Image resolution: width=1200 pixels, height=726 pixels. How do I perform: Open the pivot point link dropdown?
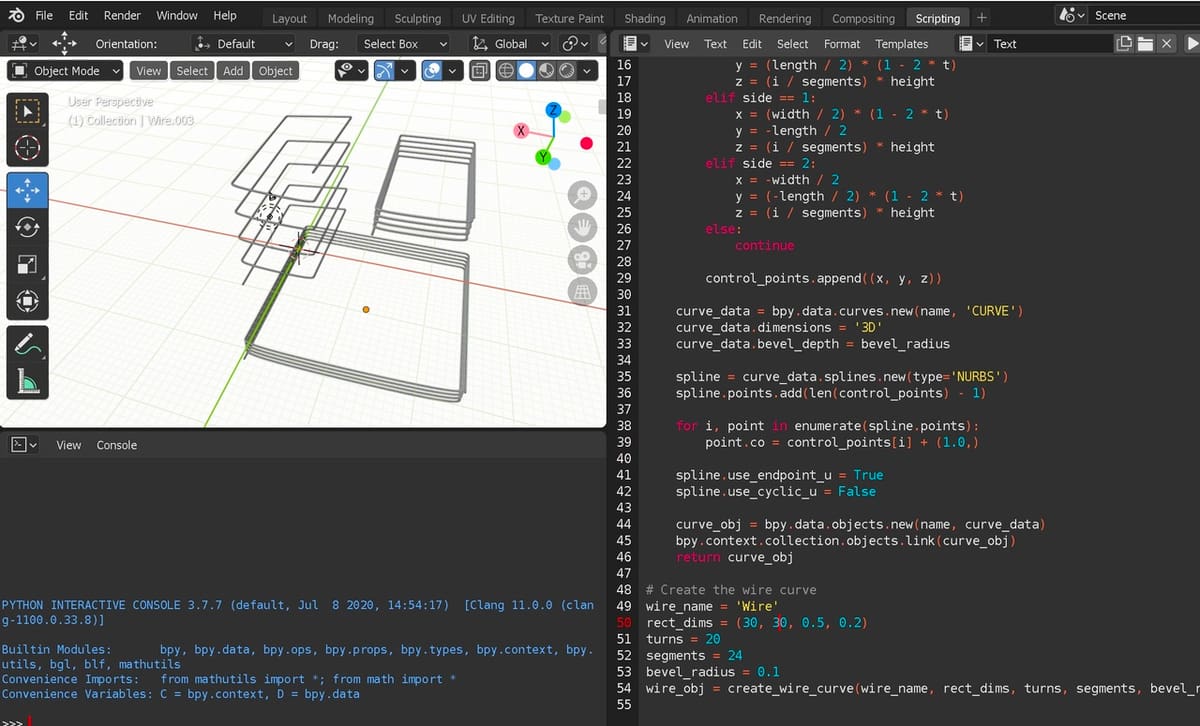pyautogui.click(x=575, y=44)
